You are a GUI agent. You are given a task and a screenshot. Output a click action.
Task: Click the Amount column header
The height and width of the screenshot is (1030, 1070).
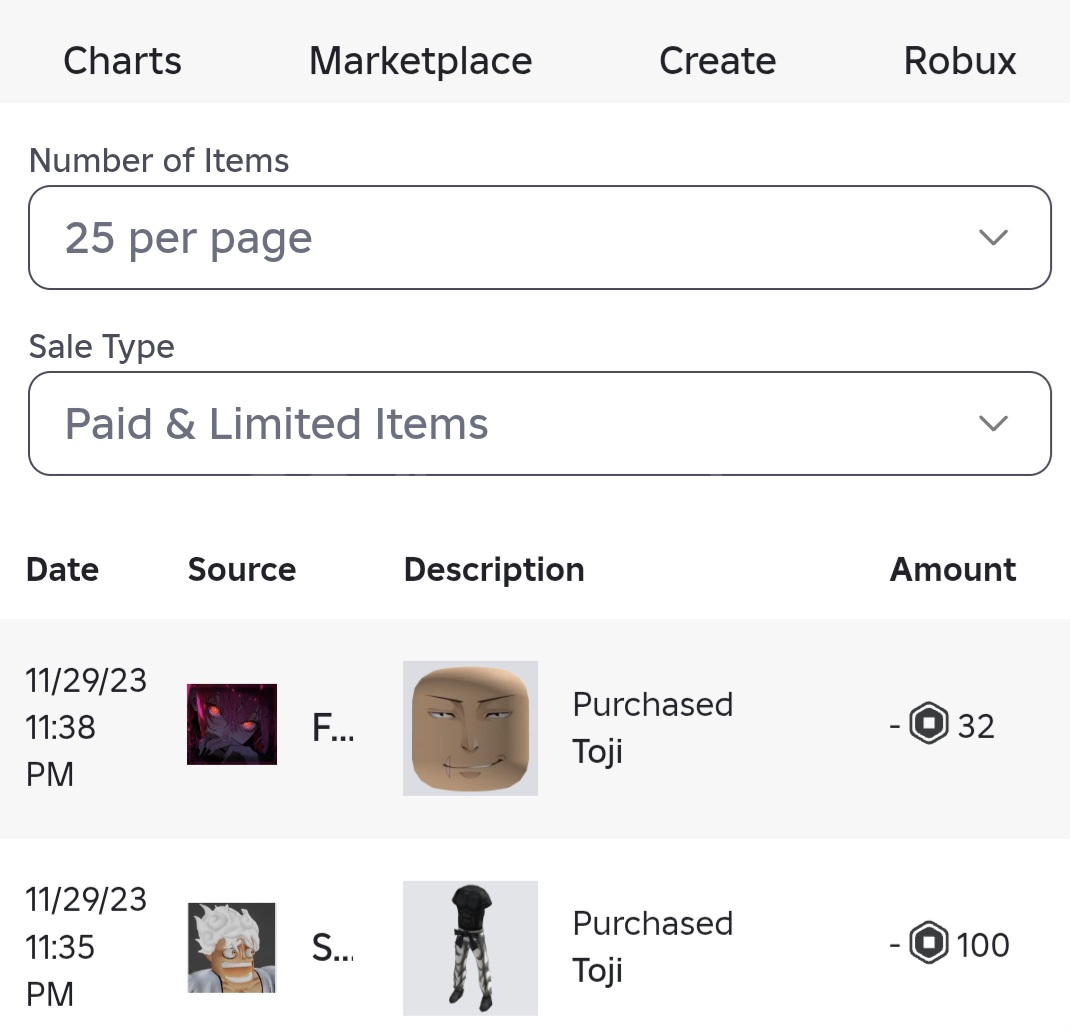(x=952, y=570)
